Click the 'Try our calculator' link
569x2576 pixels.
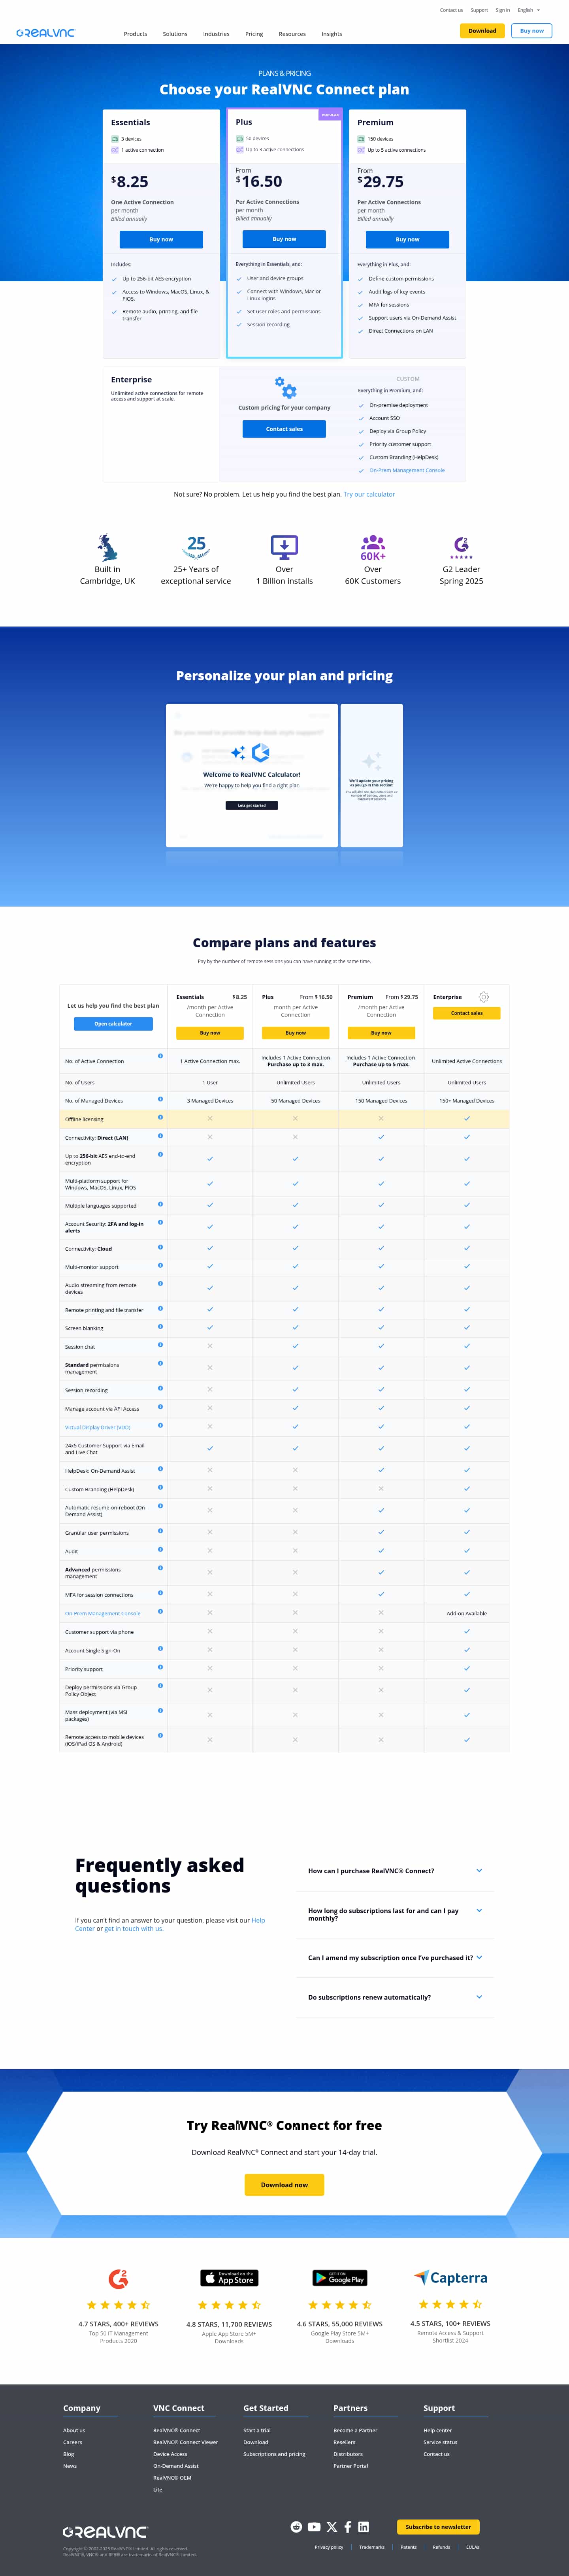pyautogui.click(x=369, y=494)
